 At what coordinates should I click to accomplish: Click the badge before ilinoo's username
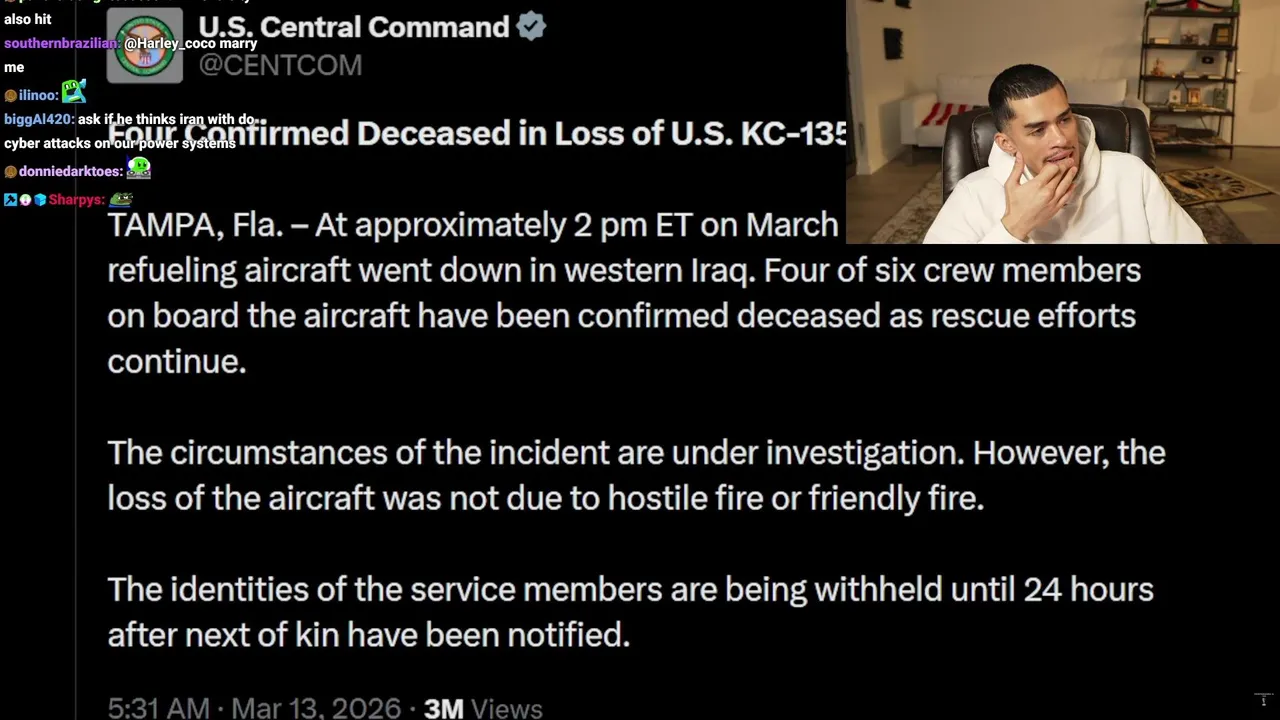10,96
